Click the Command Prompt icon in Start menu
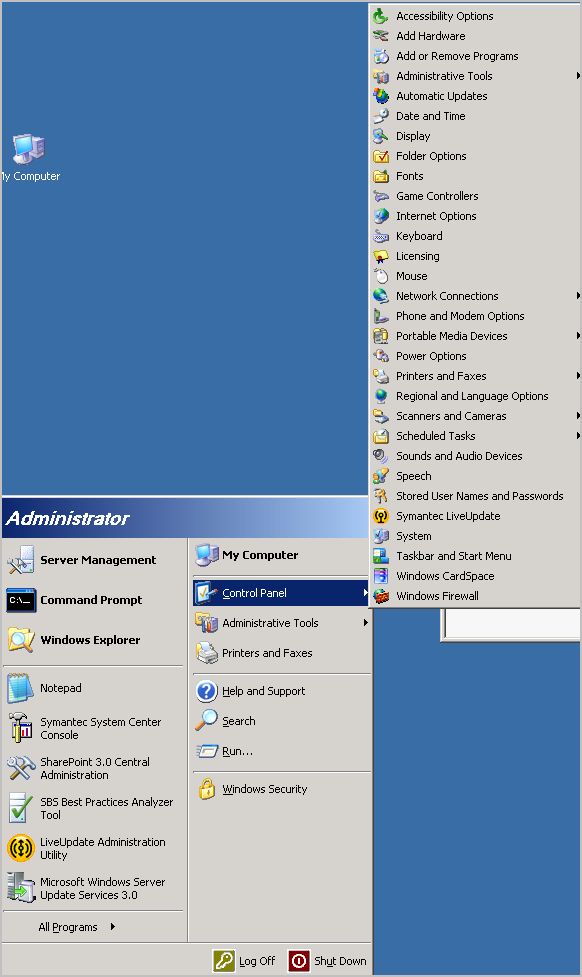 (21, 600)
